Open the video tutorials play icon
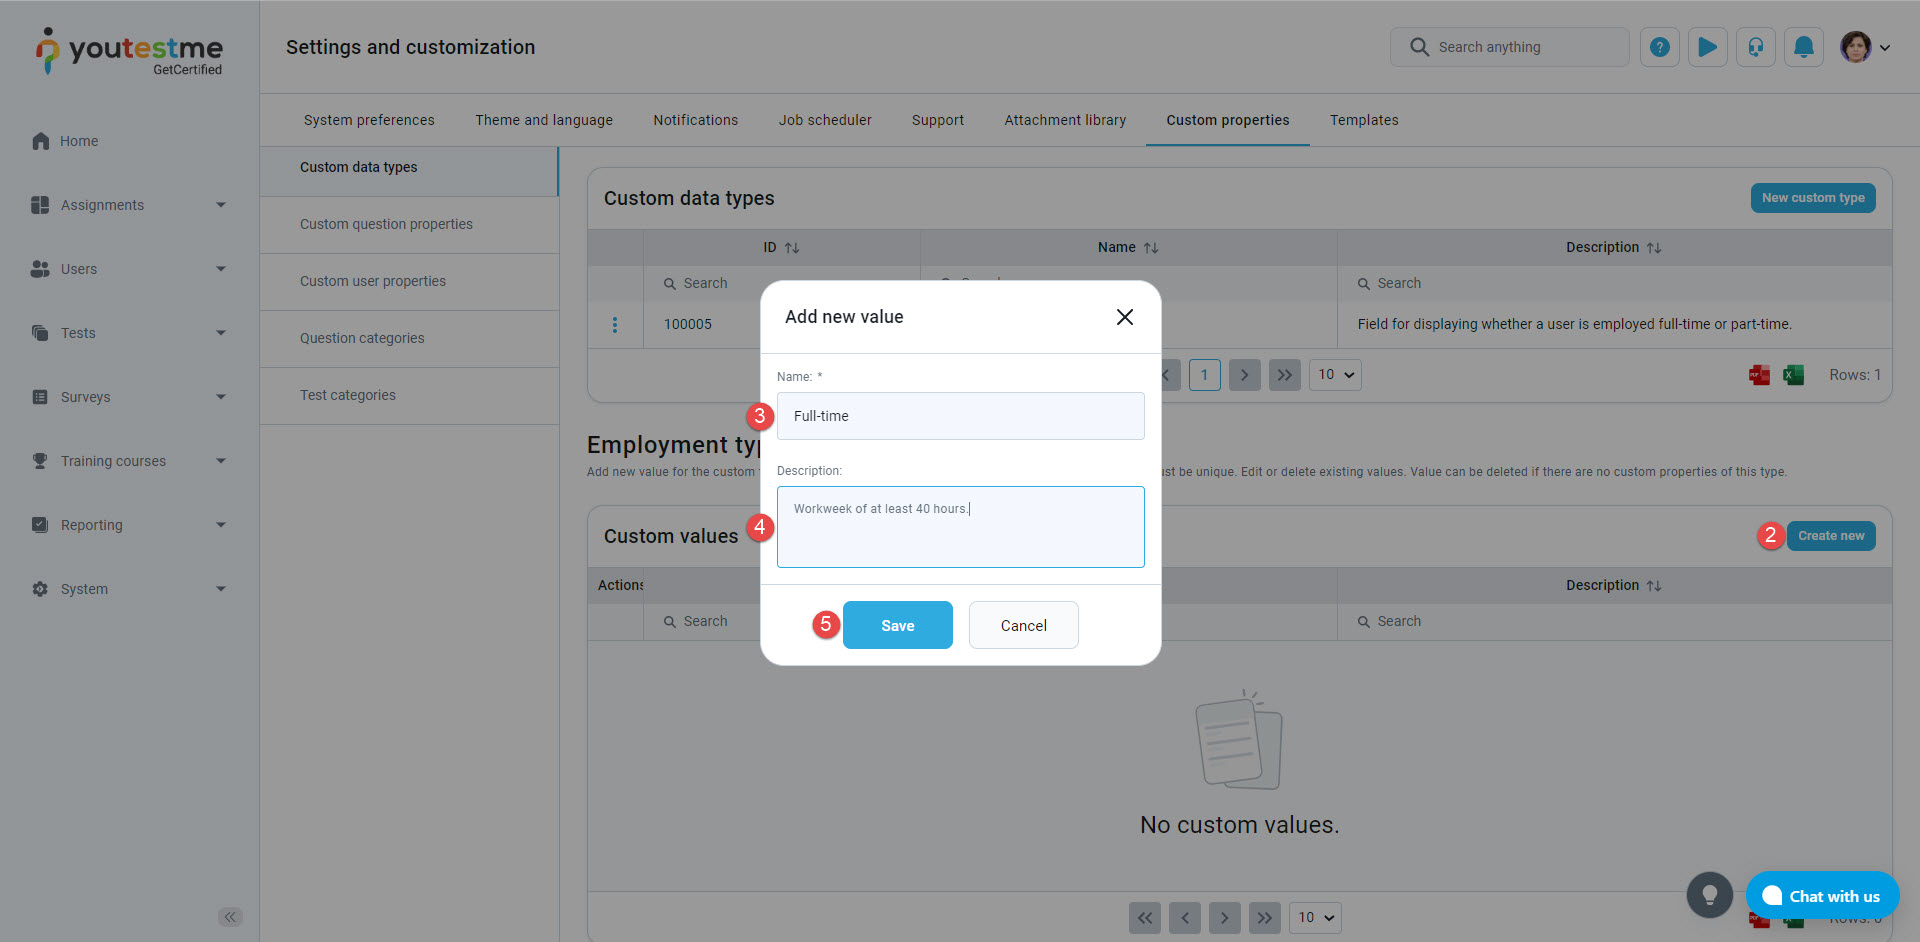This screenshot has width=1920, height=942. tap(1707, 47)
